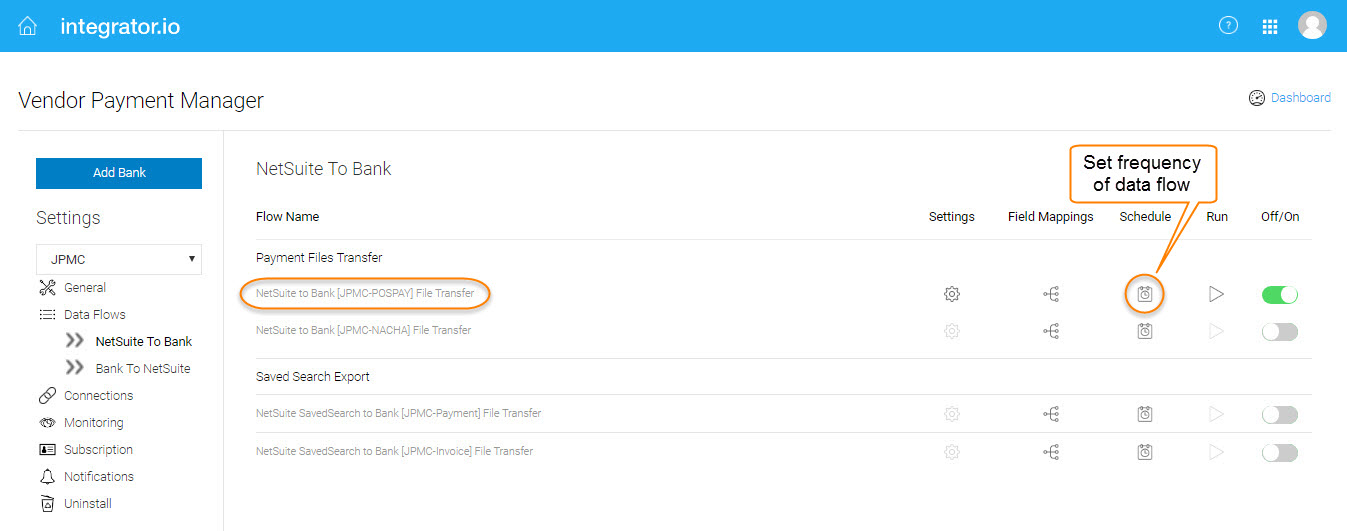Screen dimensions: 1347x531
Task: Open the JPMC bank dropdown
Action: click(119, 259)
